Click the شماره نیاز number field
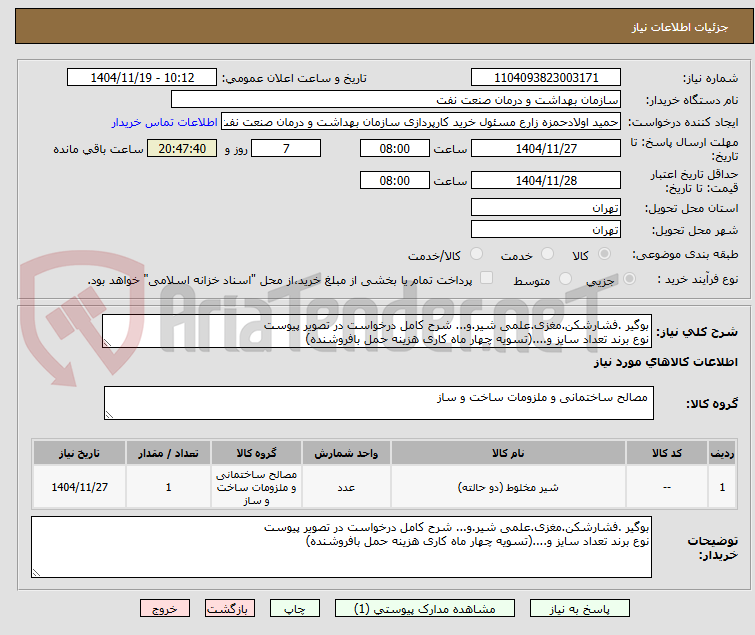 (x=546, y=78)
